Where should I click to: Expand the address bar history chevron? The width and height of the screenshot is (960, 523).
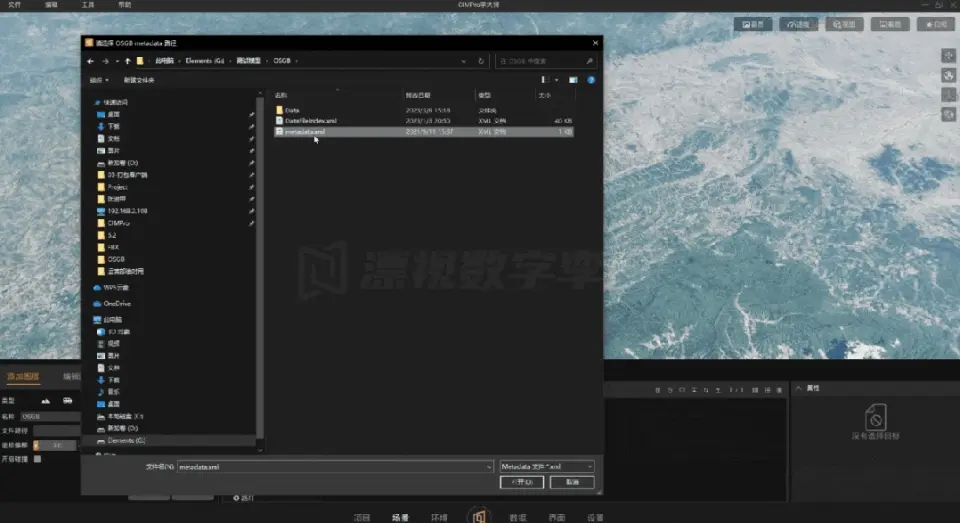pyautogui.click(x=463, y=61)
